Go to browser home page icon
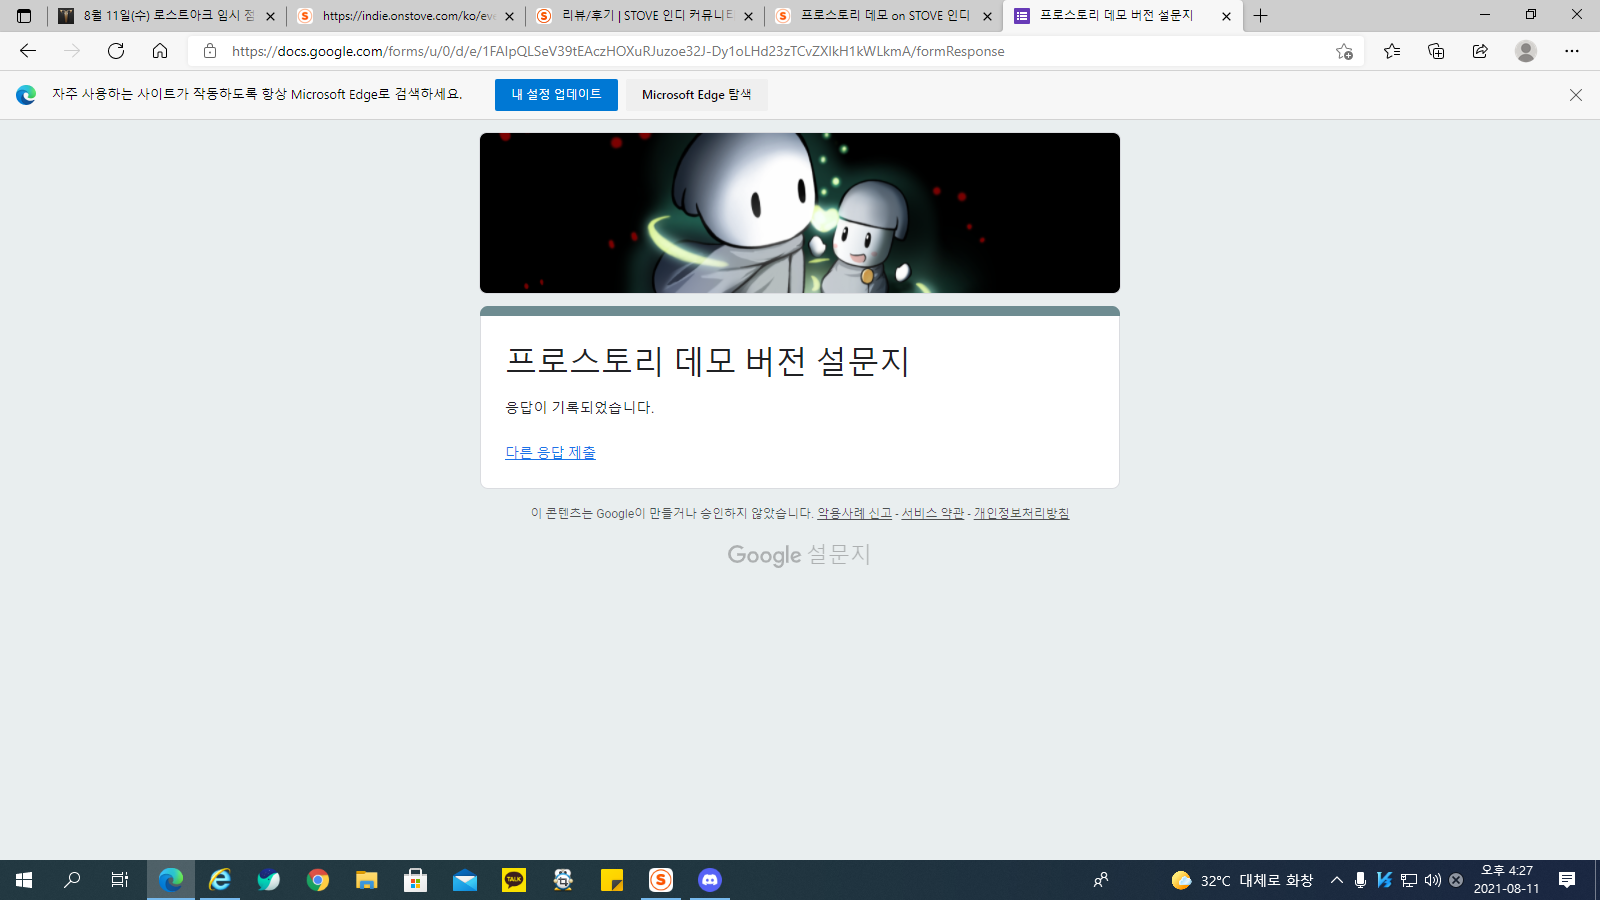The image size is (1600, 900). [160, 51]
